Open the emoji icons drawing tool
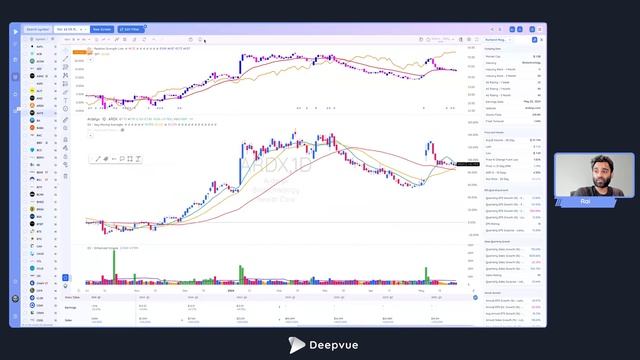 pos(66,109)
